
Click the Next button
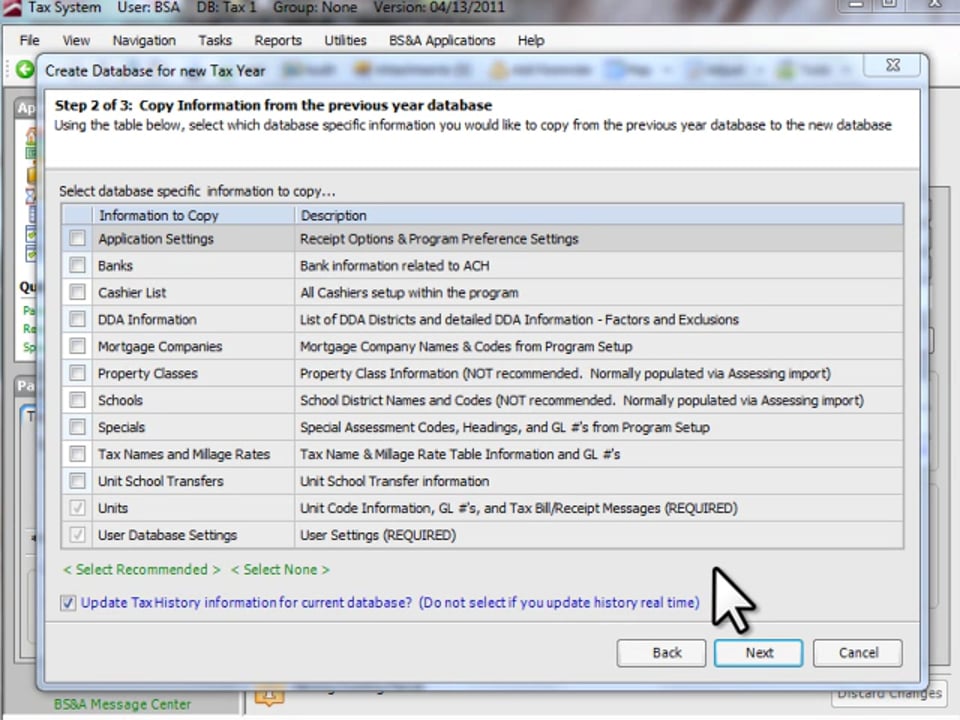pos(759,653)
